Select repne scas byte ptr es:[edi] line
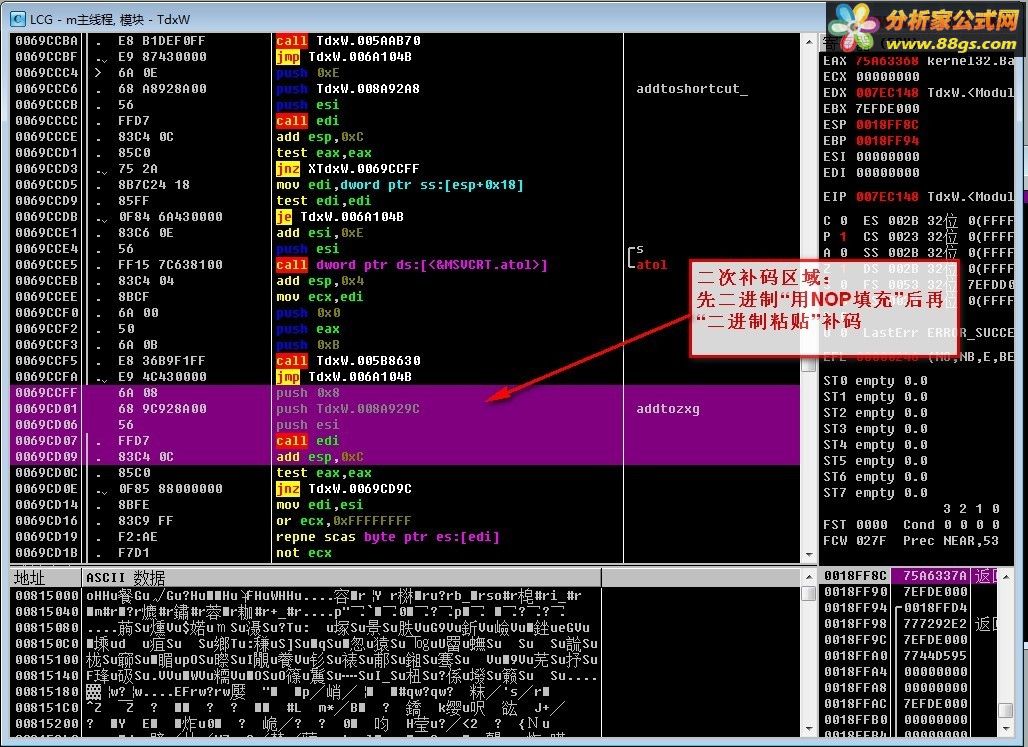1028x747 pixels. 387,536
